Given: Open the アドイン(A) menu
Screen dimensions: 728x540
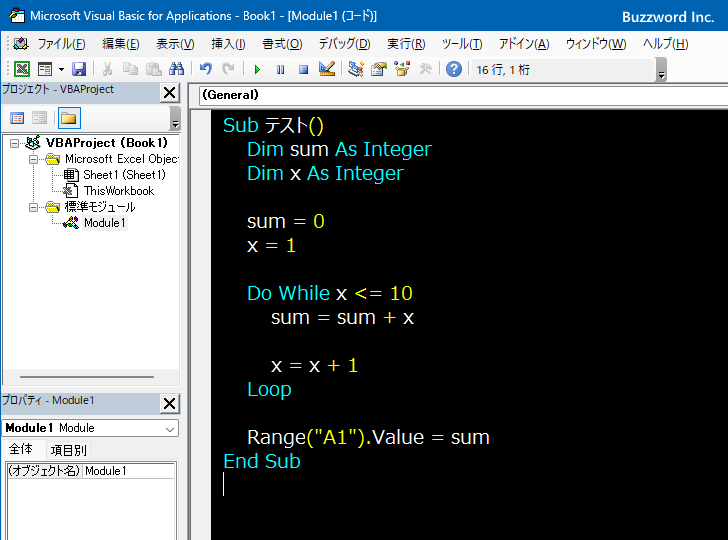Looking at the screenshot, I should coord(524,44).
